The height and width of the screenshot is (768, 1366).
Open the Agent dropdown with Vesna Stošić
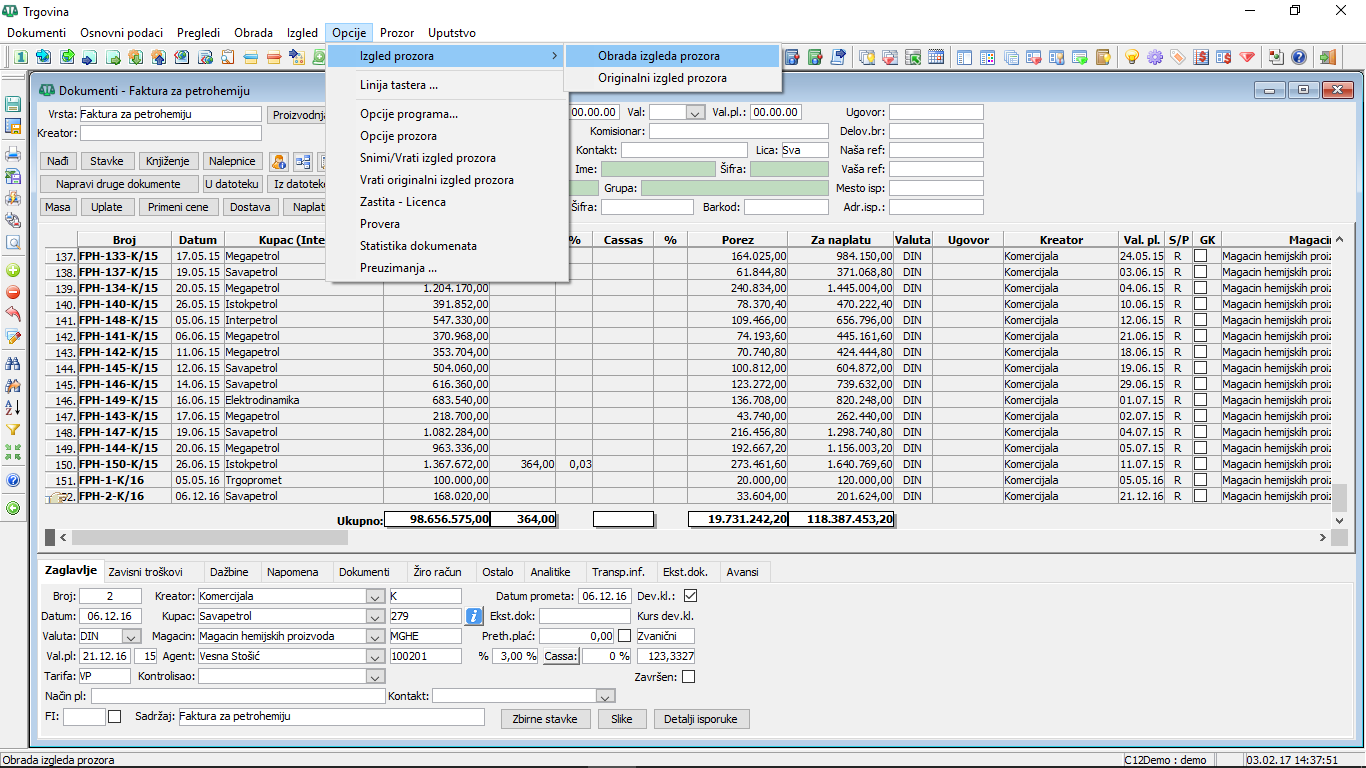click(x=375, y=657)
